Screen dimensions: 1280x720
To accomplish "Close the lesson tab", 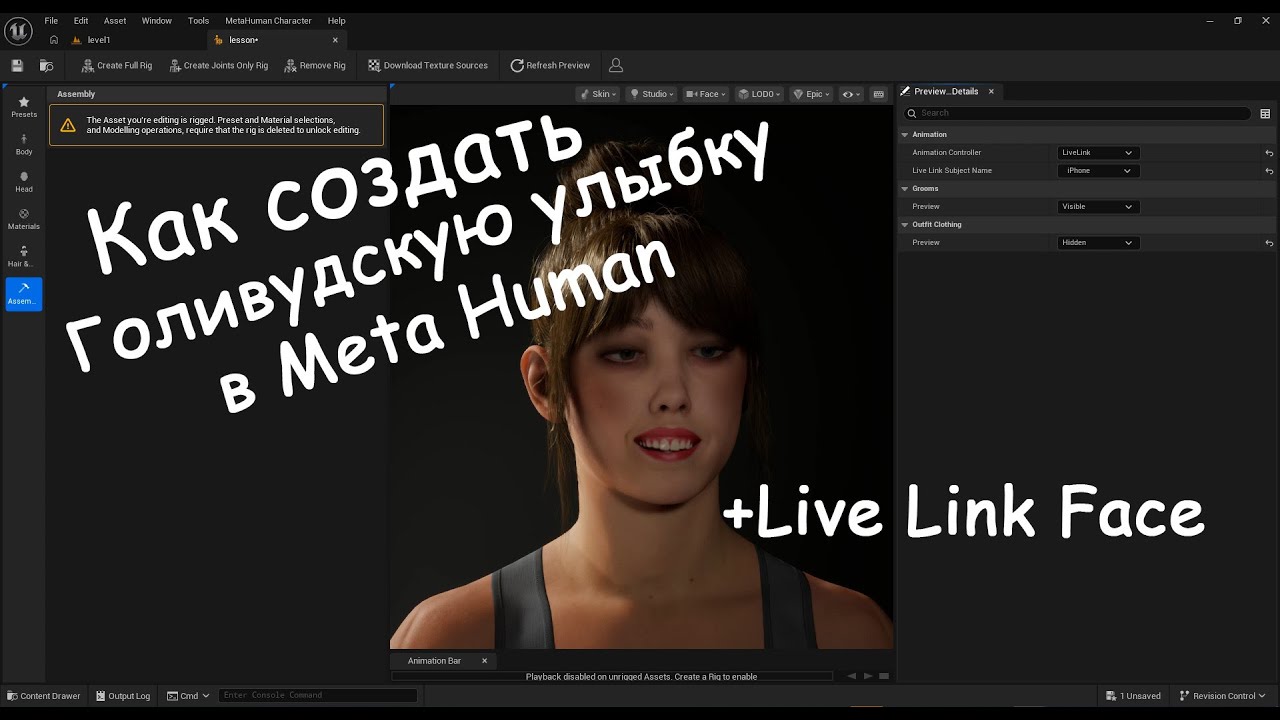I will click(335, 40).
